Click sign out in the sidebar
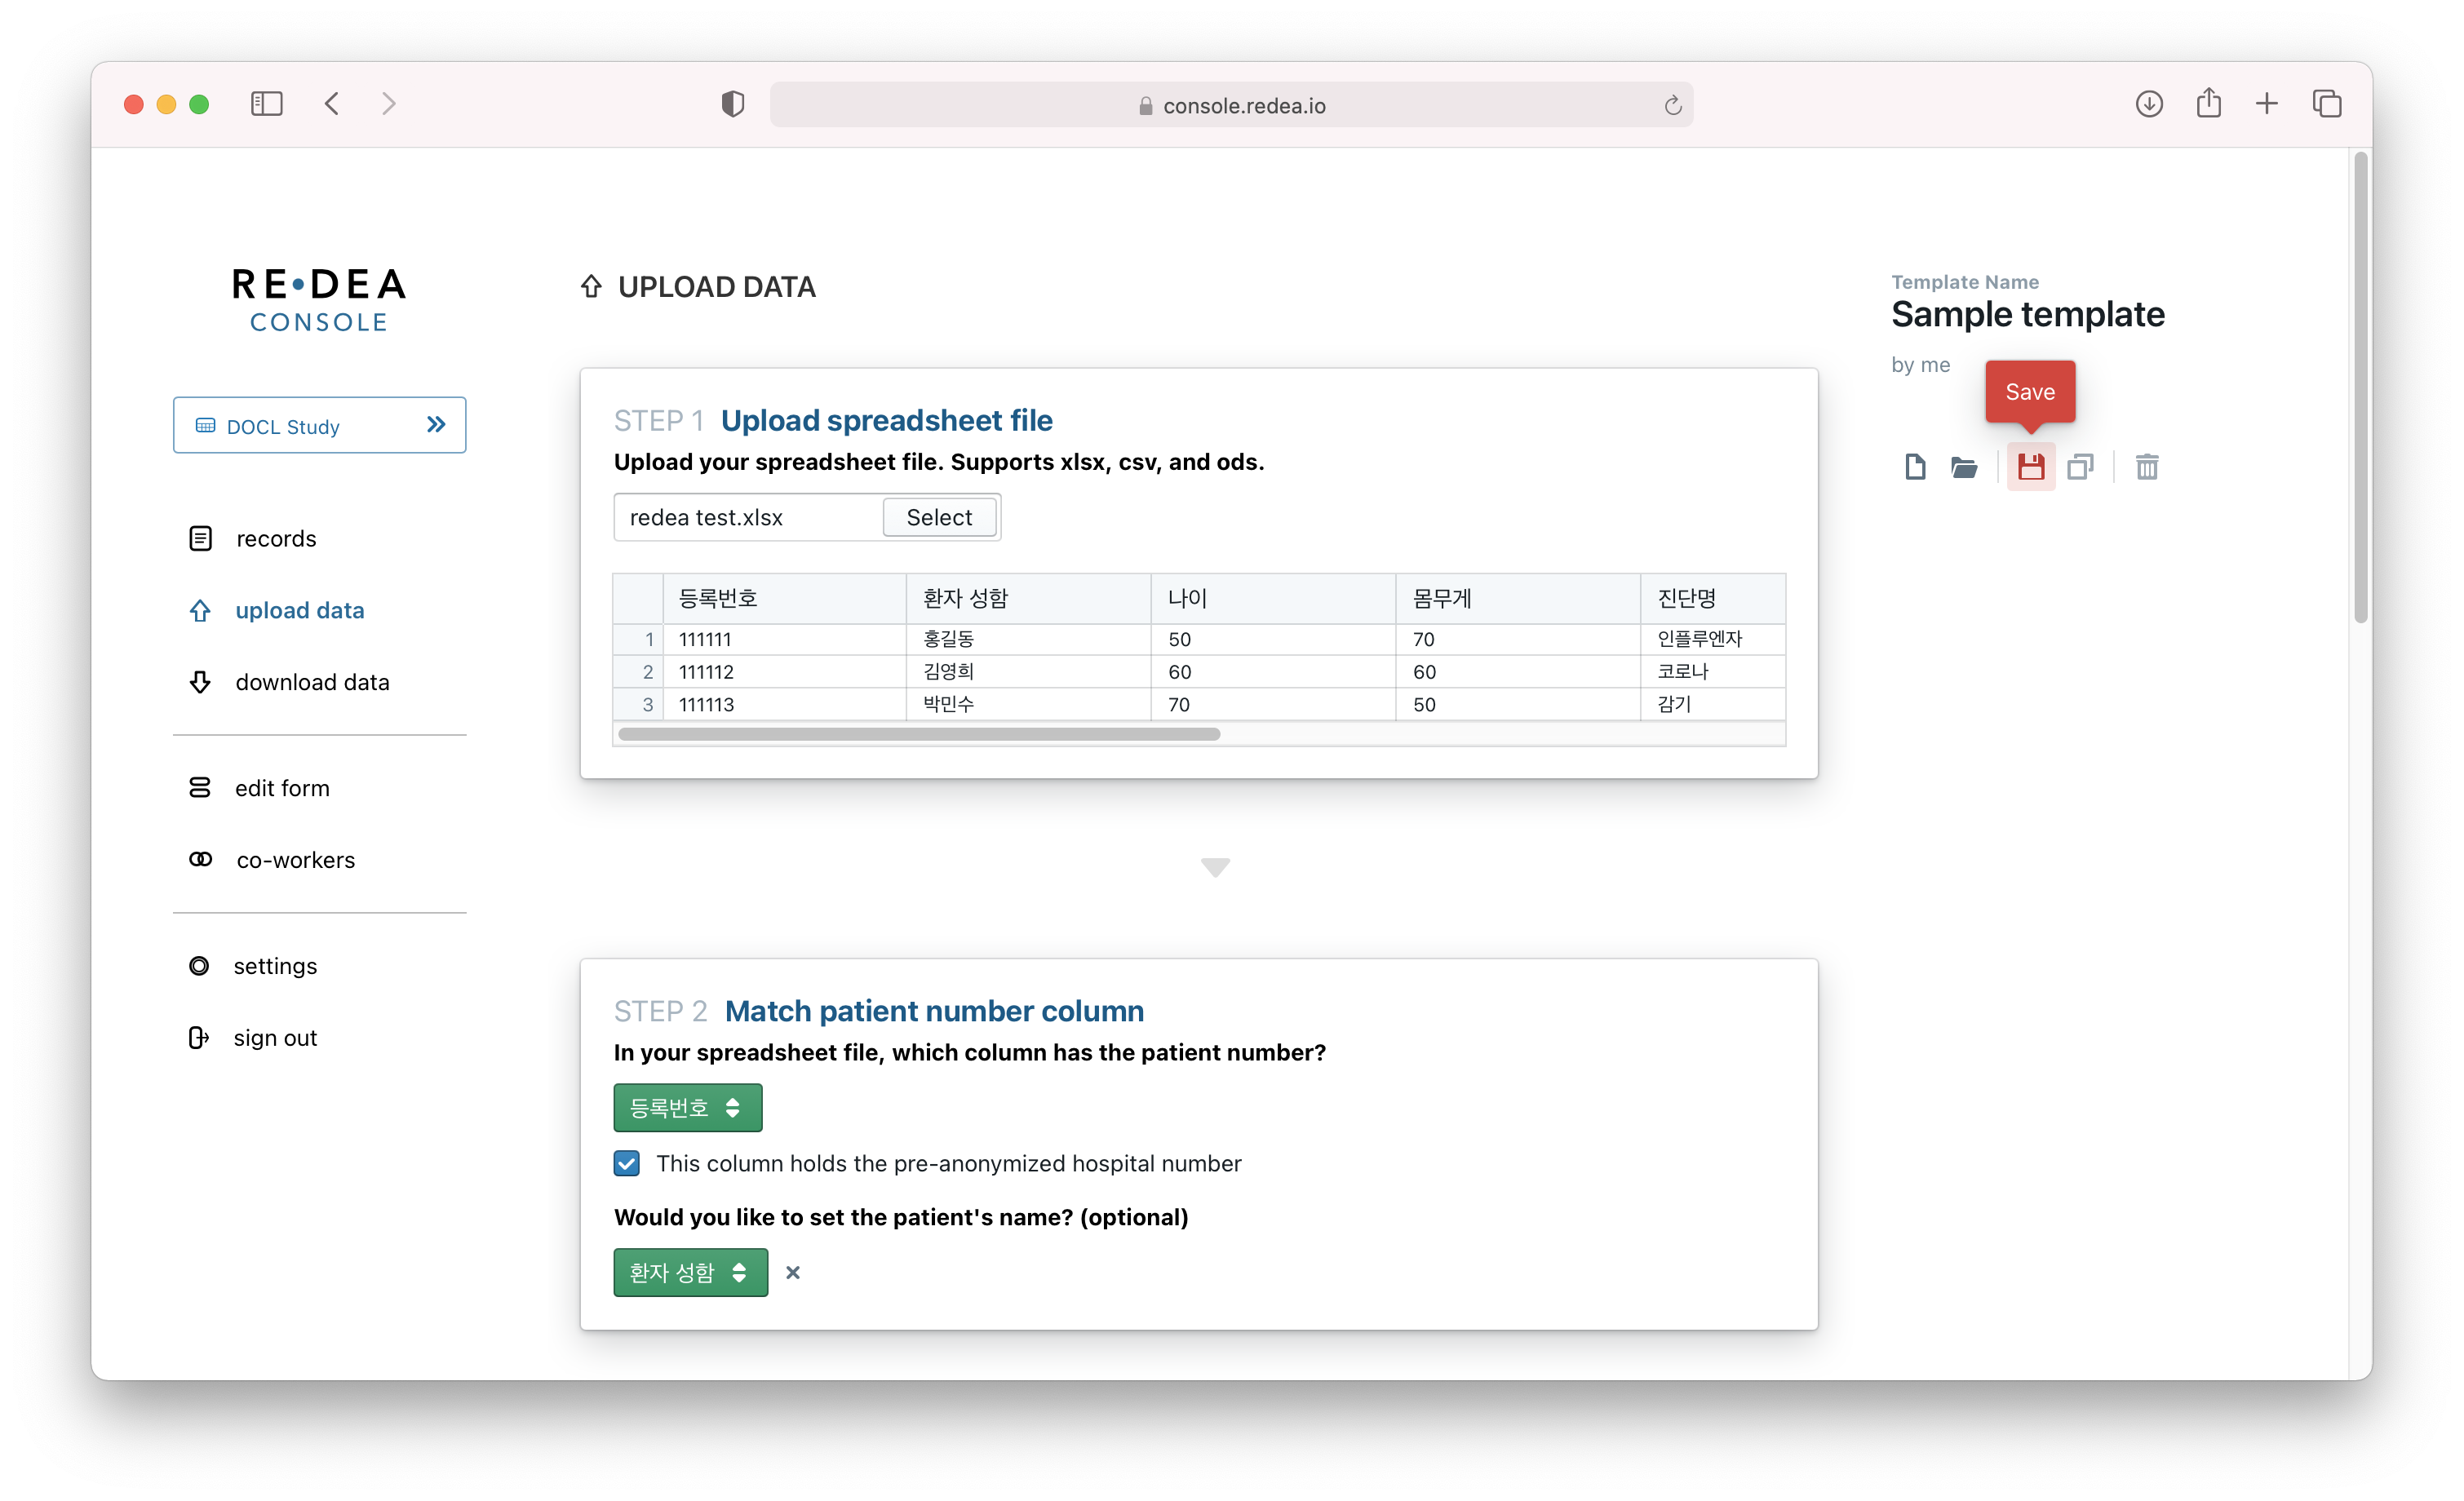 point(274,1038)
